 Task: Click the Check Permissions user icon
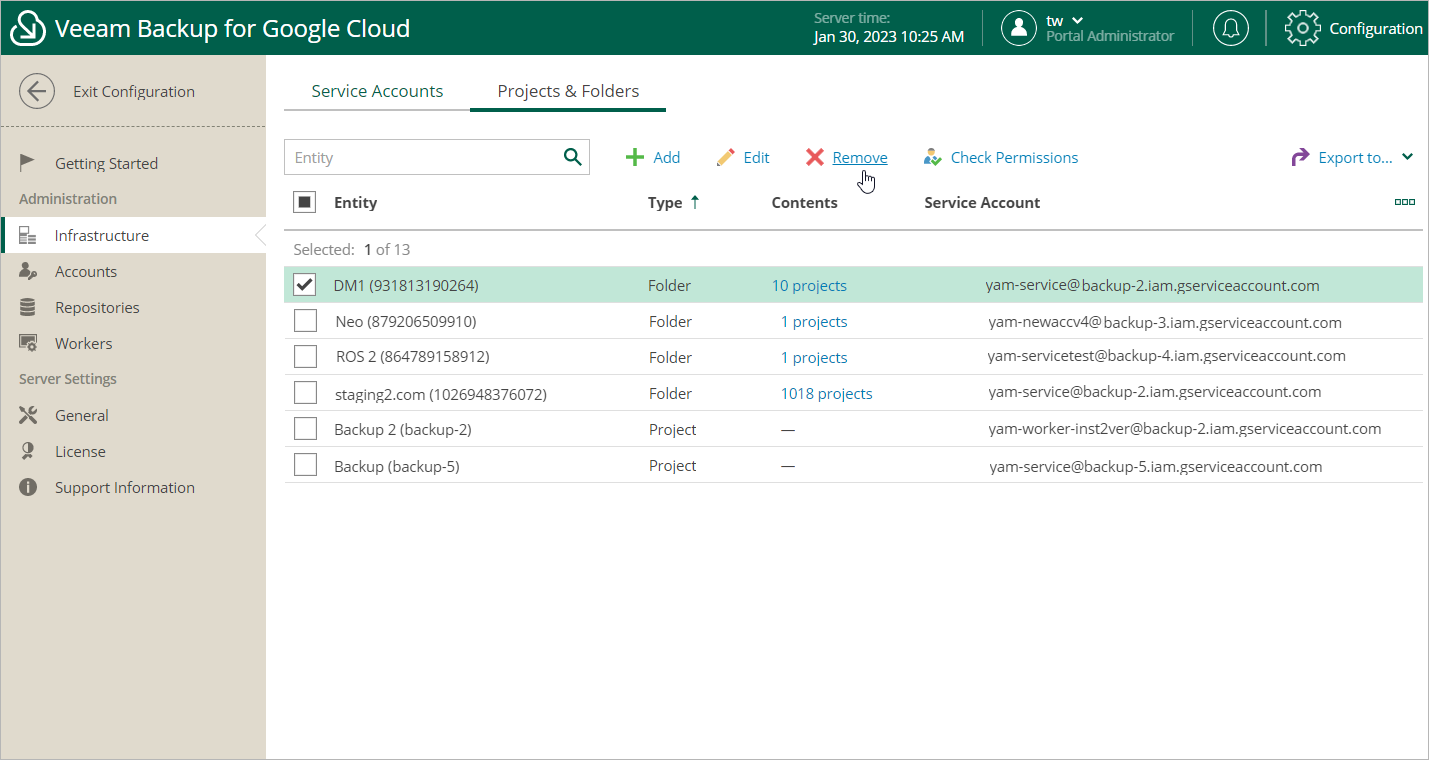point(933,158)
